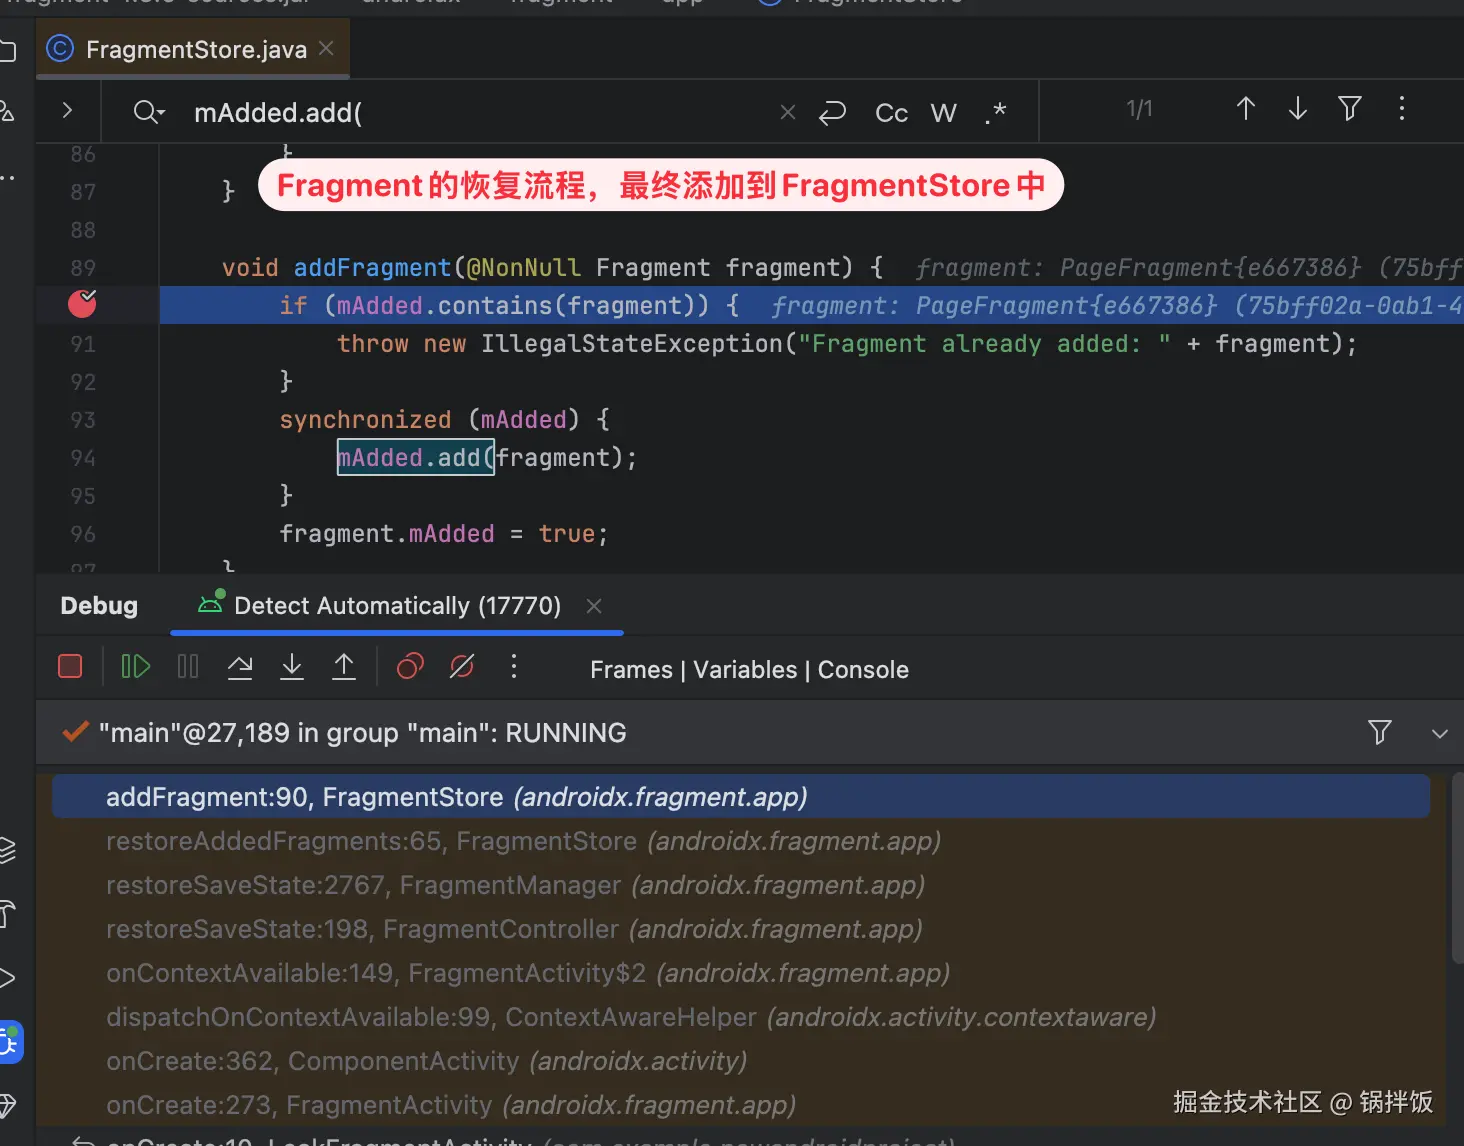Go to previous search occurrence

pos(1245,108)
